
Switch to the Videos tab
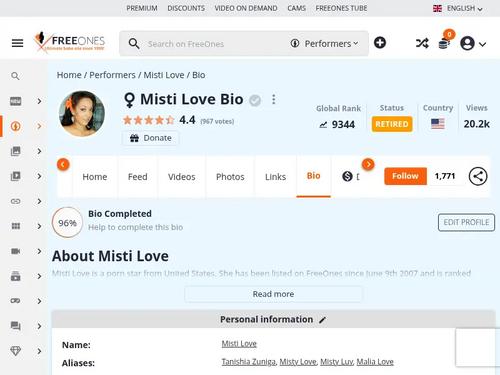click(181, 177)
